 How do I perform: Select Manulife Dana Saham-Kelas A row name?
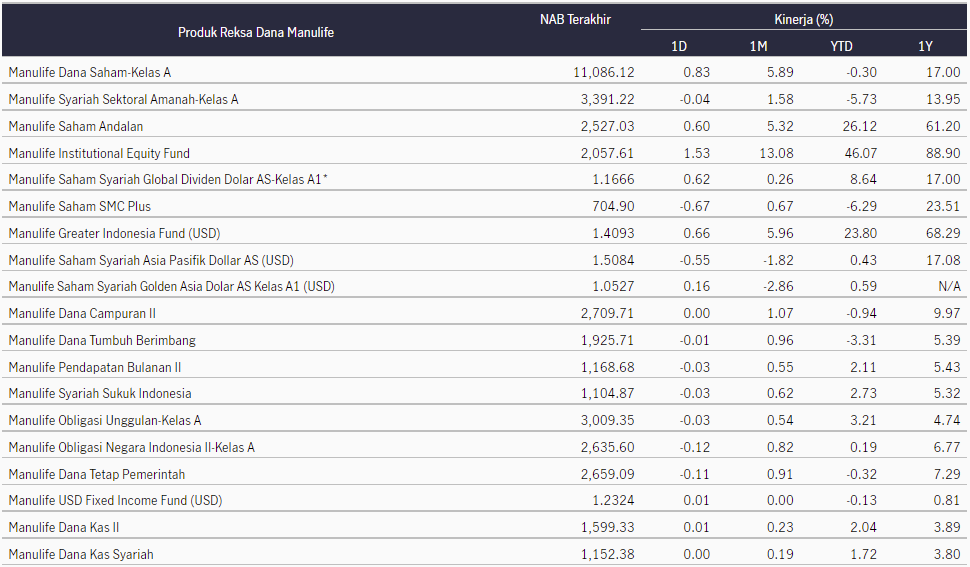coord(90,72)
